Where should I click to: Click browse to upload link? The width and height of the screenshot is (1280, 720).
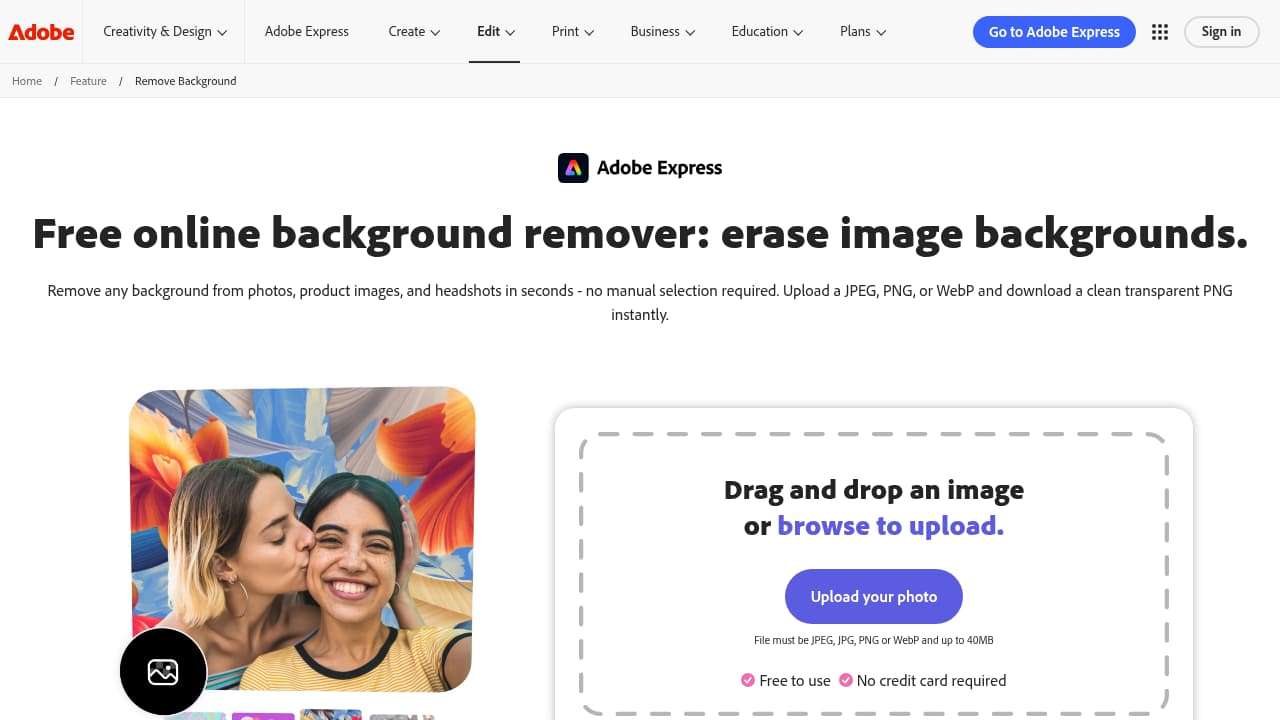[890, 526]
